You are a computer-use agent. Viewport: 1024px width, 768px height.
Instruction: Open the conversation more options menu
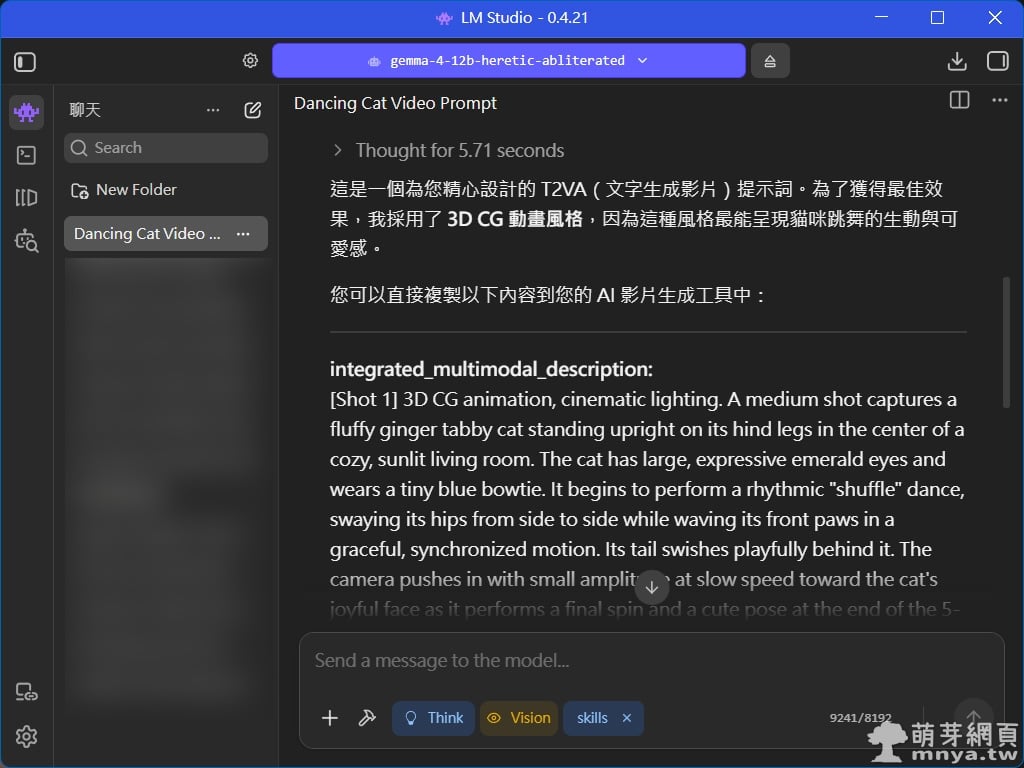(1000, 101)
